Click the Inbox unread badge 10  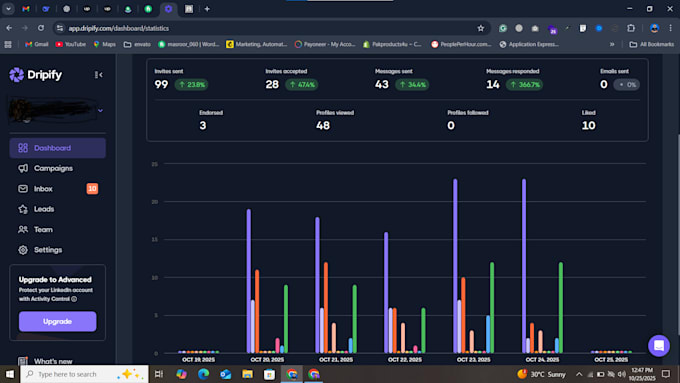tap(92, 189)
